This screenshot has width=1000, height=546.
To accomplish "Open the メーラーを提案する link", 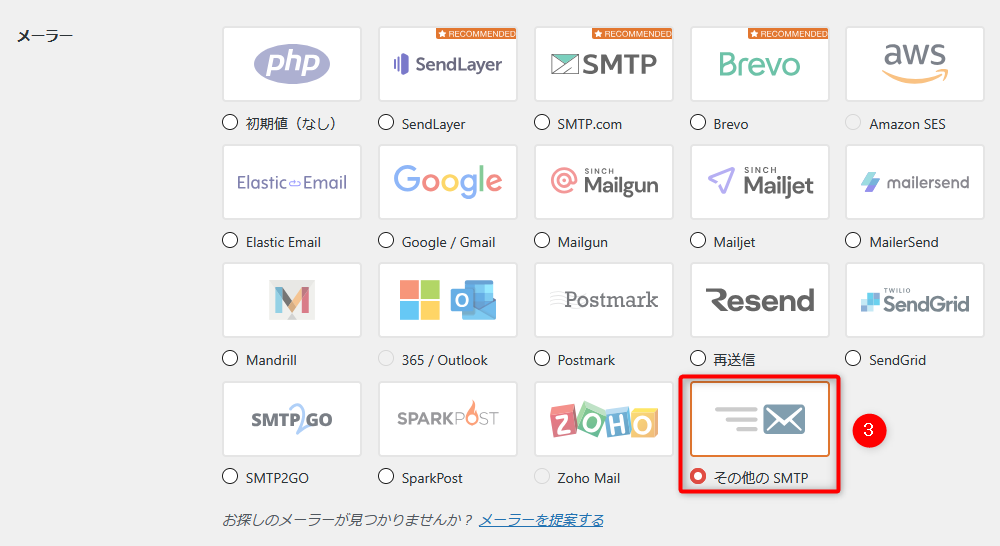I will [541, 520].
